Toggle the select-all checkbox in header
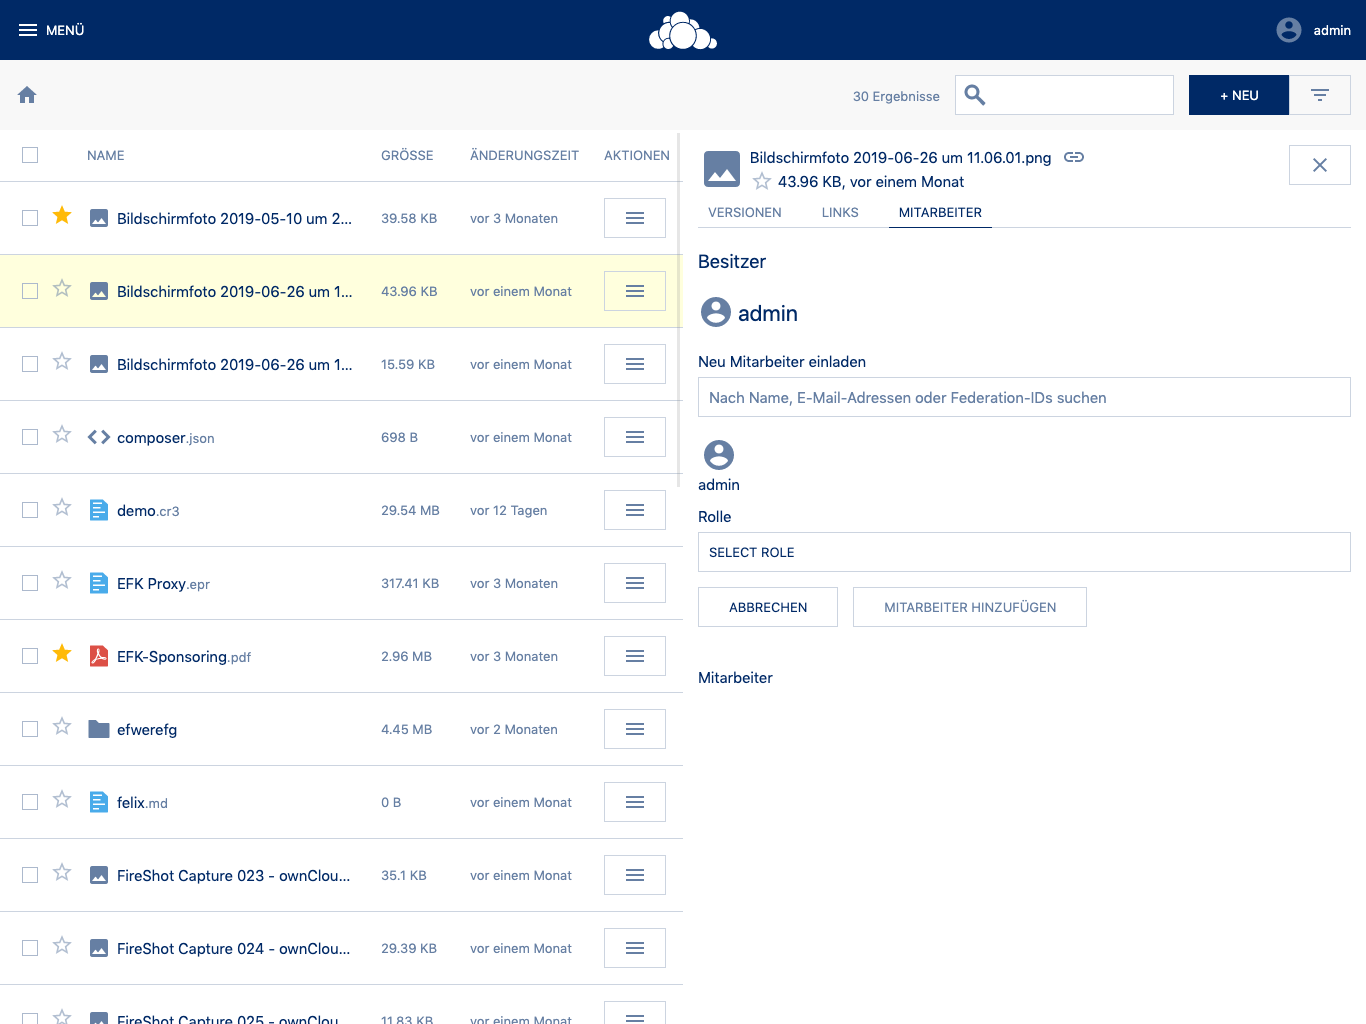Screen dimensions: 1366x1024 tap(30, 155)
